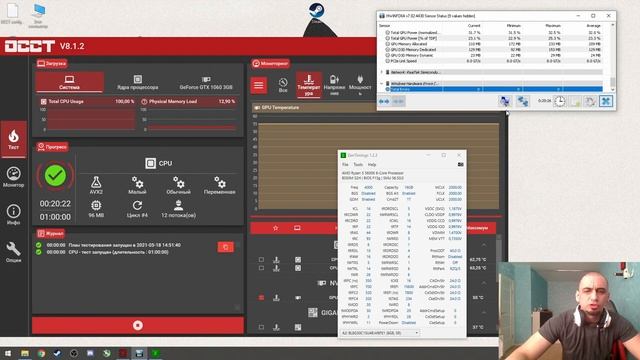640x360 pixels.
Task: Click the Максимум column header in OCCT
Action: click(x=478, y=228)
